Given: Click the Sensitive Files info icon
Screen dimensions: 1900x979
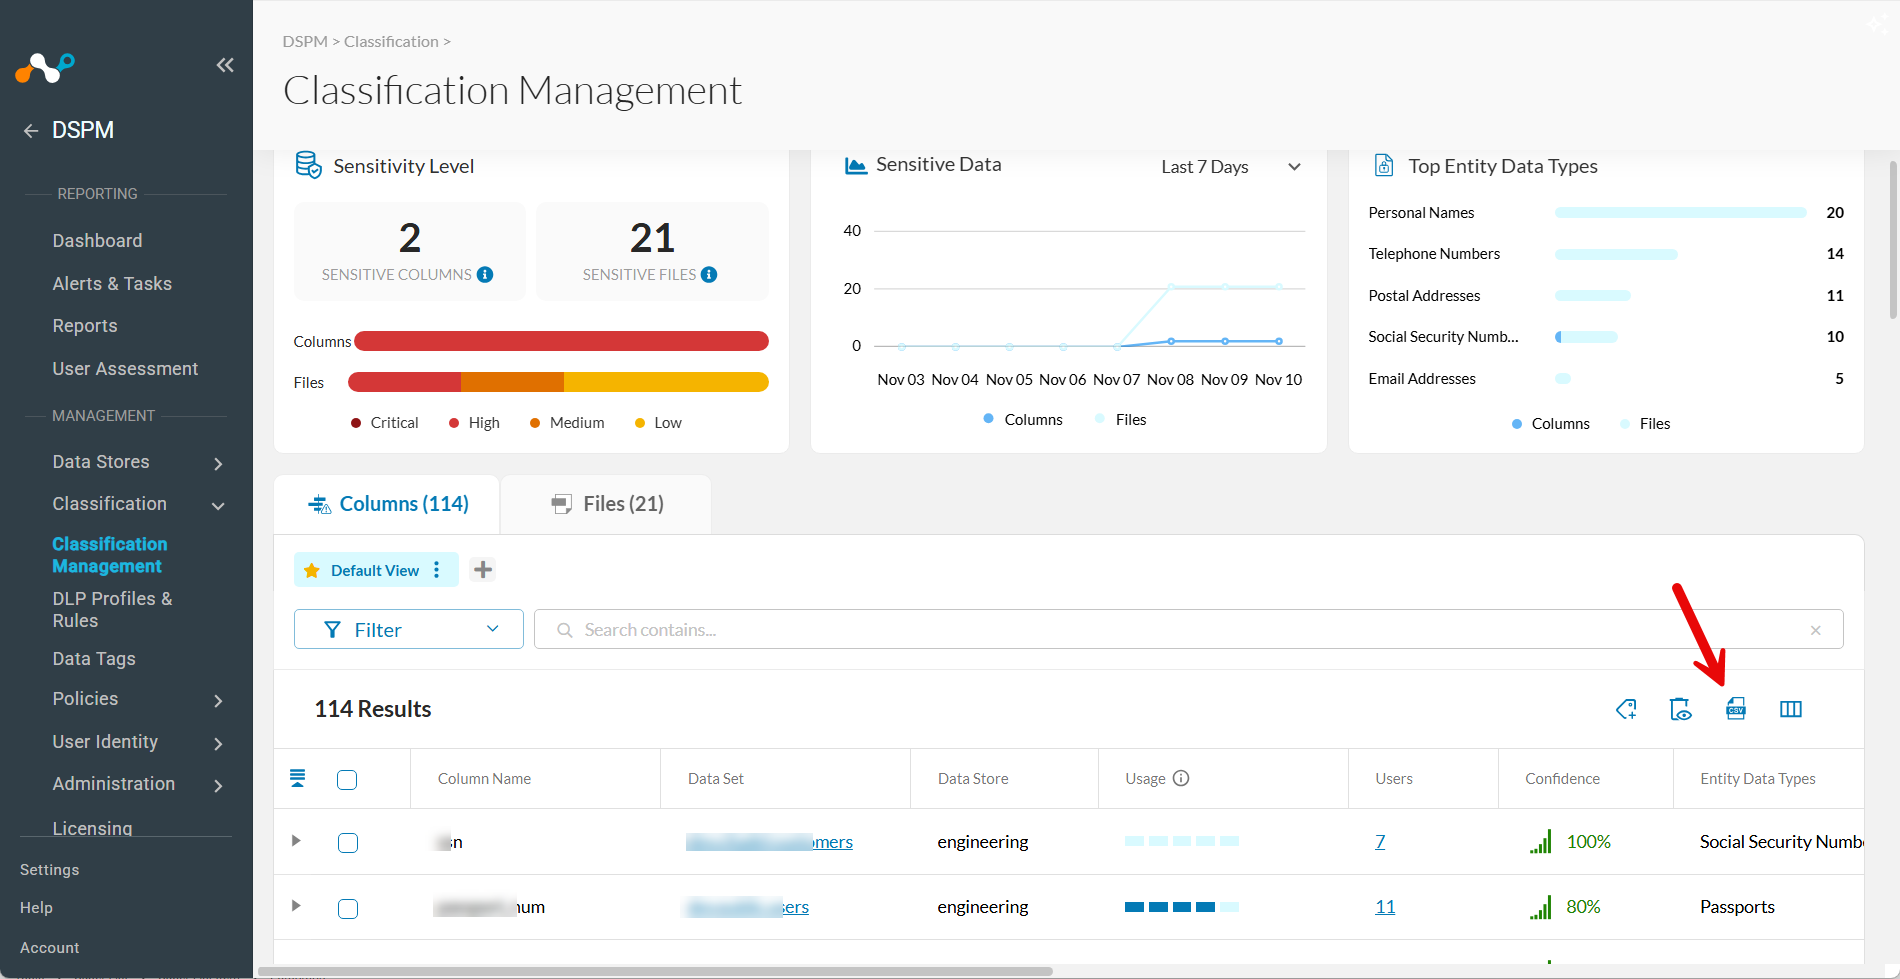Looking at the screenshot, I should pyautogui.click(x=709, y=274).
